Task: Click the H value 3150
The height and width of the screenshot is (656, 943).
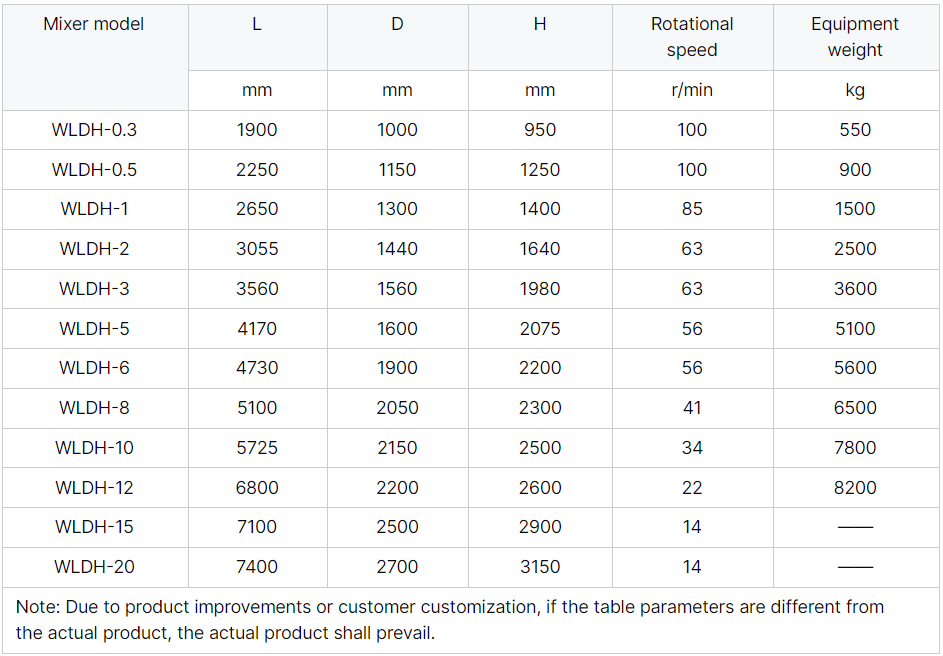Action: (540, 567)
